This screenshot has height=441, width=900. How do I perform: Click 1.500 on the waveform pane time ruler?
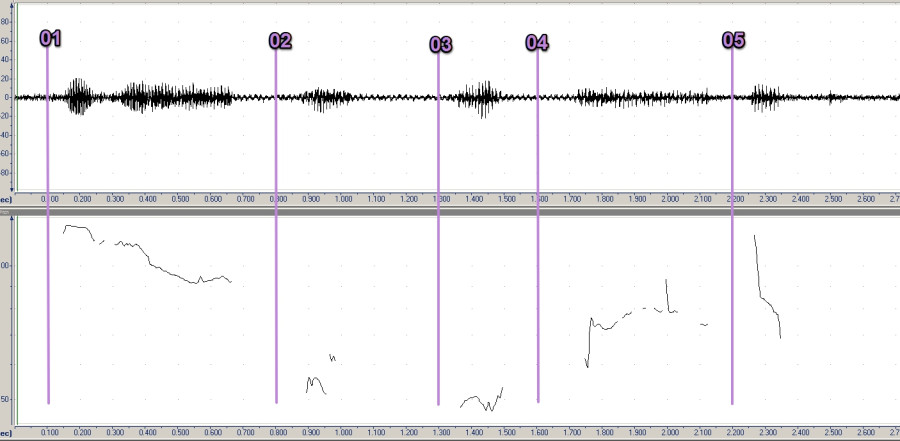coord(507,199)
